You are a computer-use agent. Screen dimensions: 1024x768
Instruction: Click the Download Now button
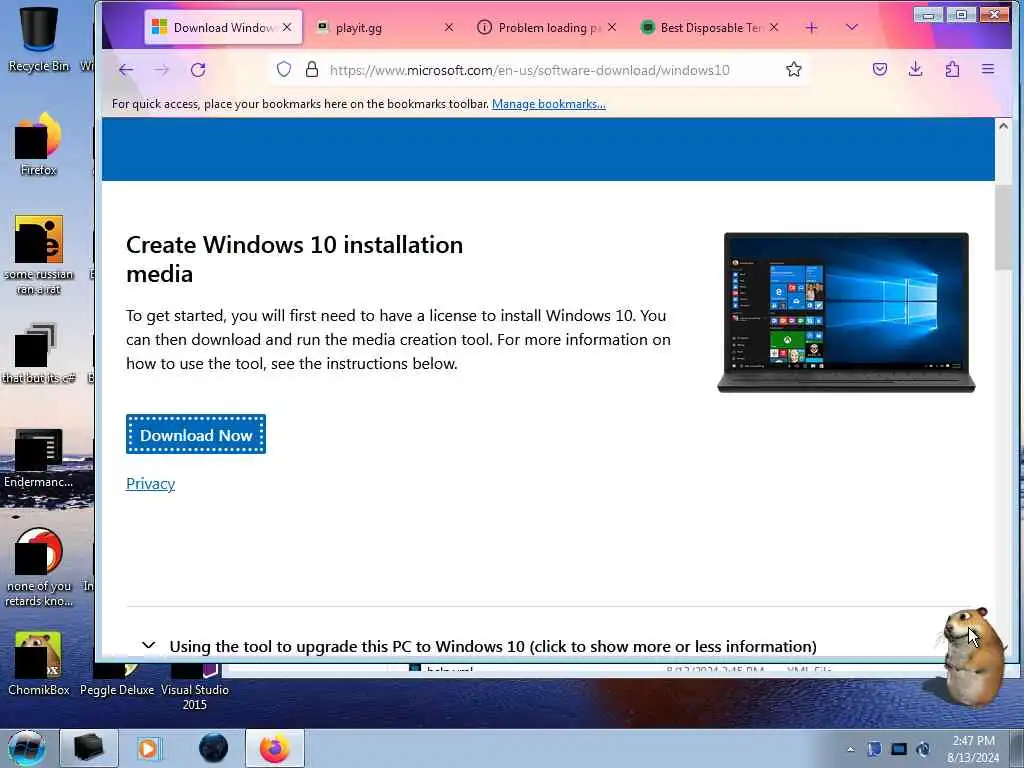(x=196, y=434)
